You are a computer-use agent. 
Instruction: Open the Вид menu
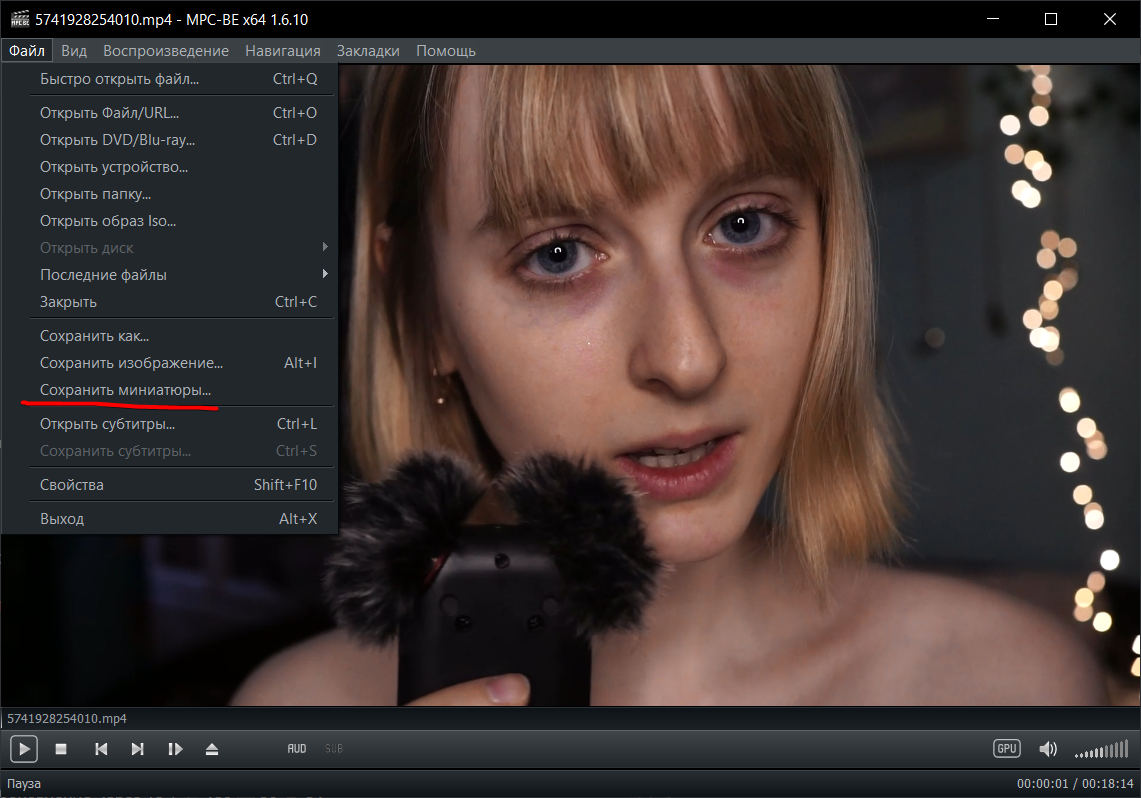(73, 51)
